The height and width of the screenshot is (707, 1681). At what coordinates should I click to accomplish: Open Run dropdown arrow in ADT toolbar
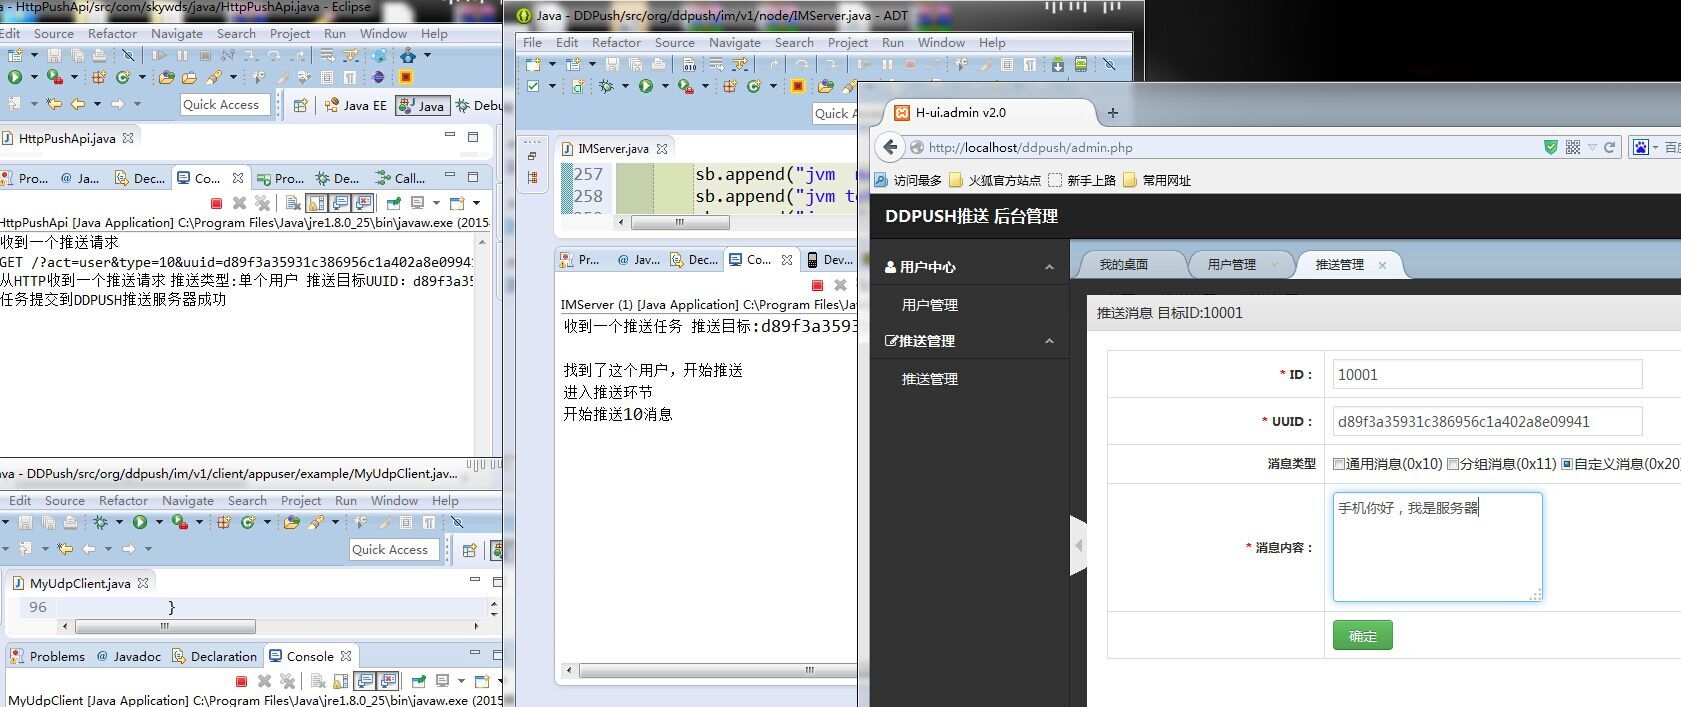664,87
